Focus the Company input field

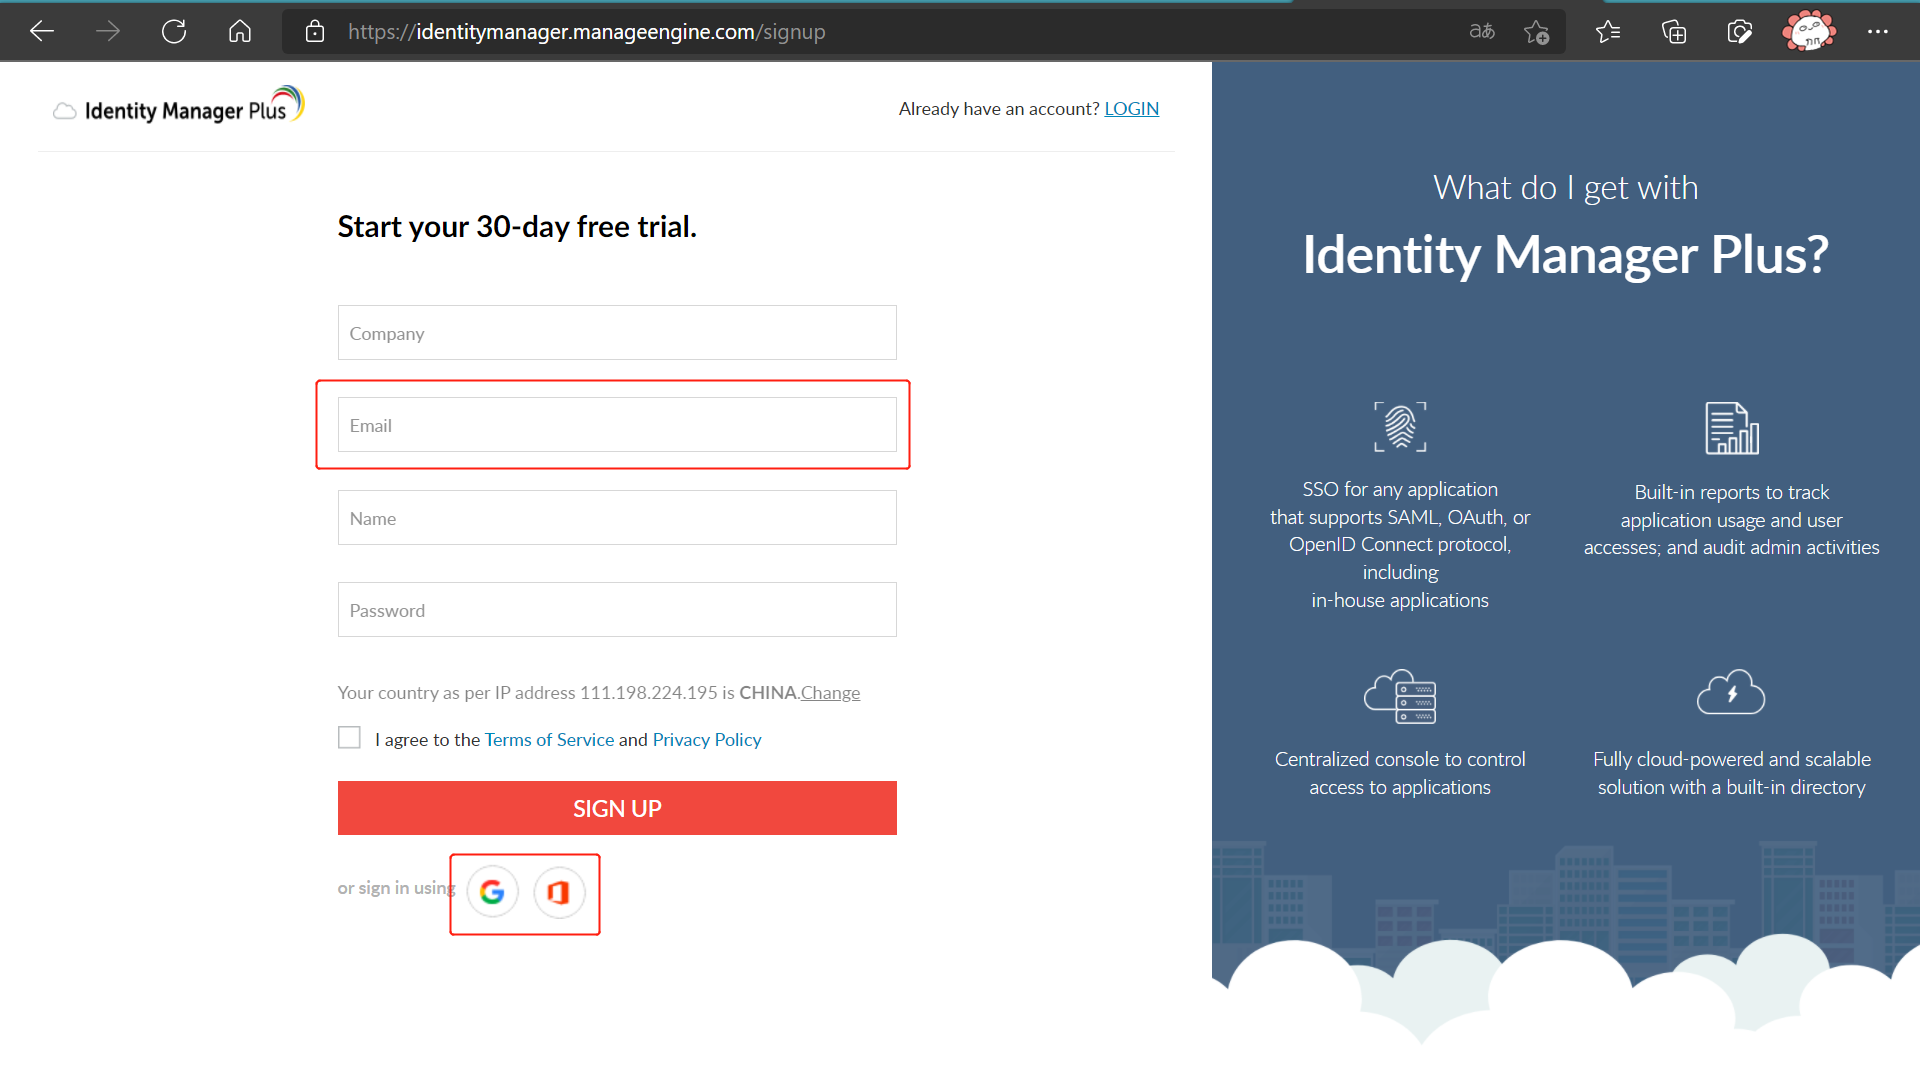[x=617, y=333]
